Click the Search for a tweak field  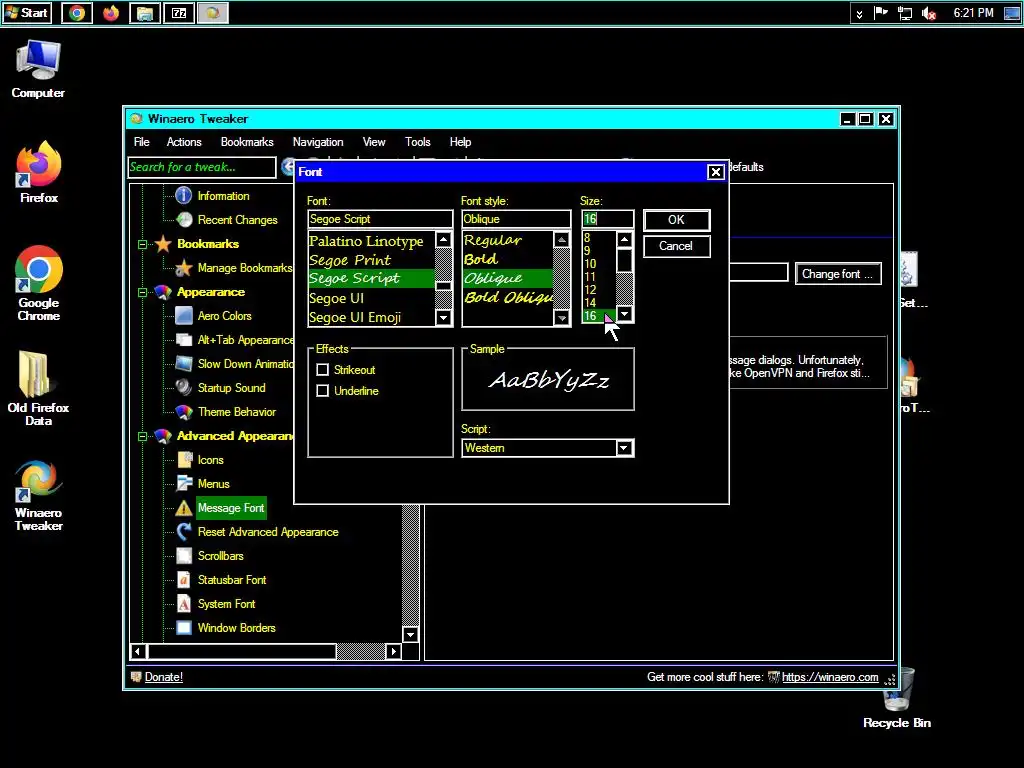pyautogui.click(x=202, y=167)
